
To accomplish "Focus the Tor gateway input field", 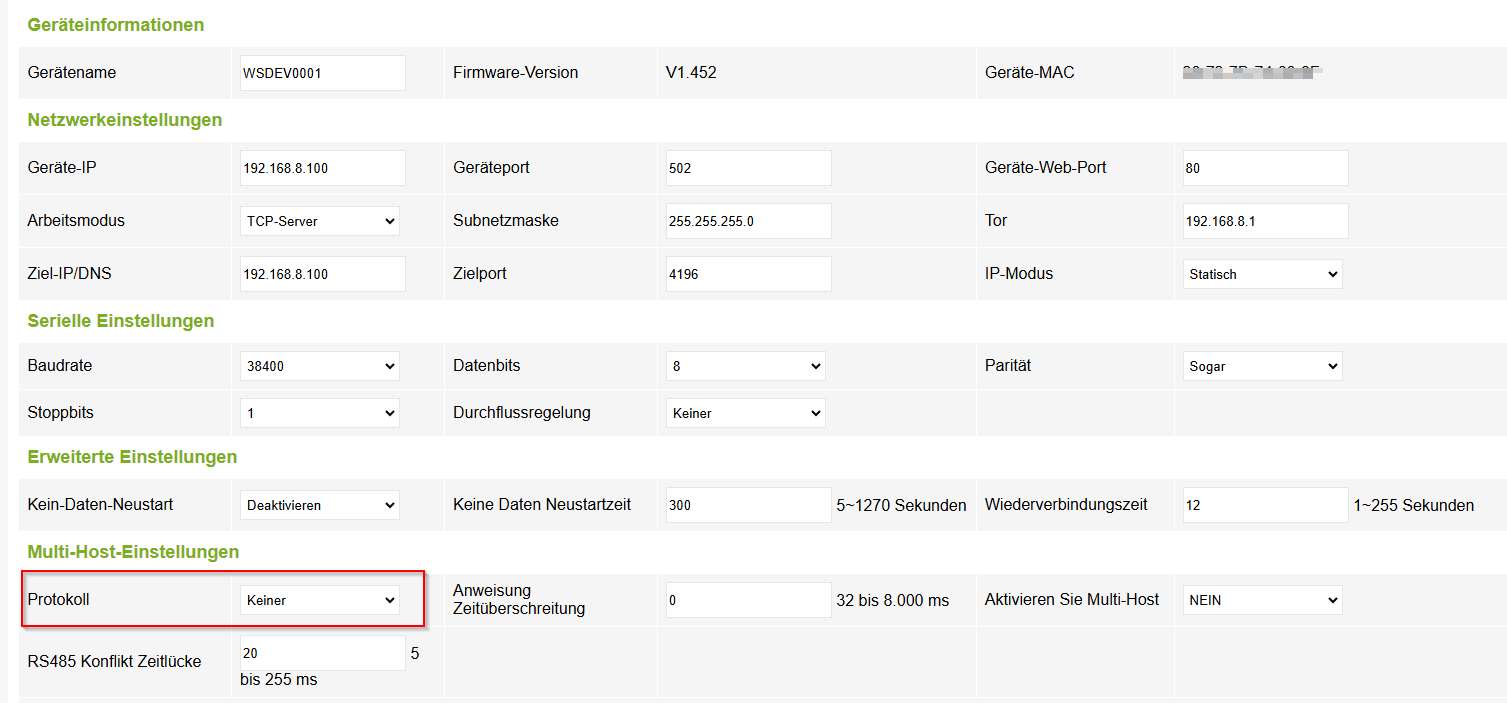I will [1265, 221].
